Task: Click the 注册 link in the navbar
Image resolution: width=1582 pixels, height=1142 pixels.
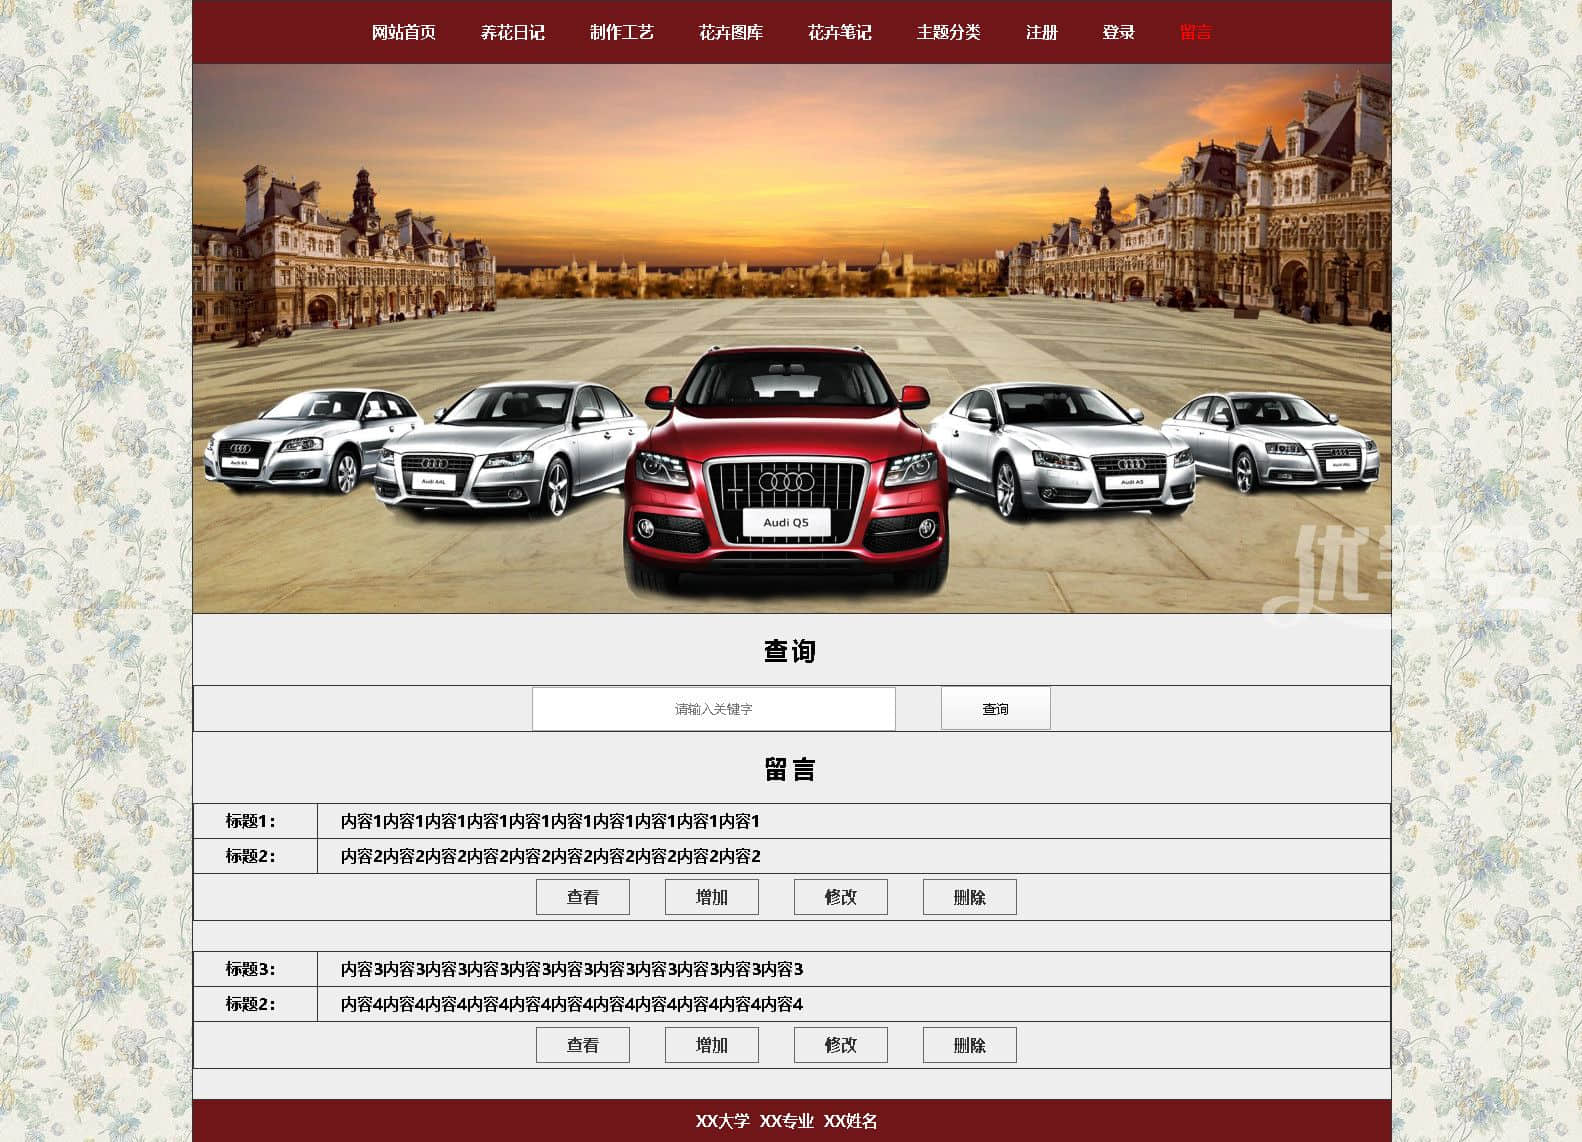Action: click(x=1041, y=32)
